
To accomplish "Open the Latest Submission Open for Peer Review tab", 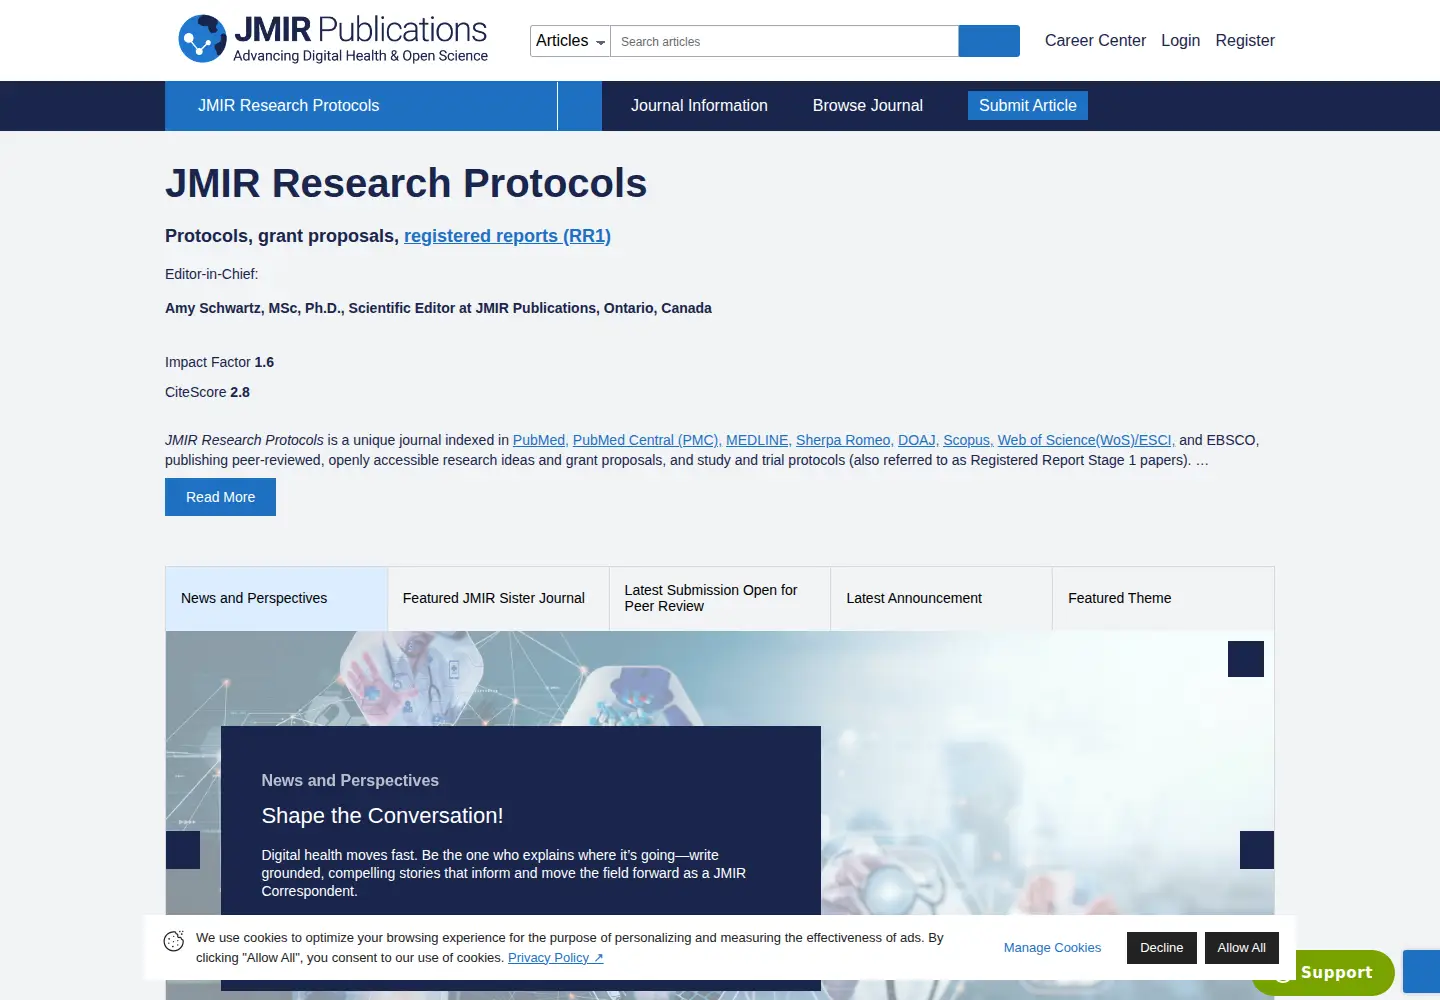I will coord(720,598).
